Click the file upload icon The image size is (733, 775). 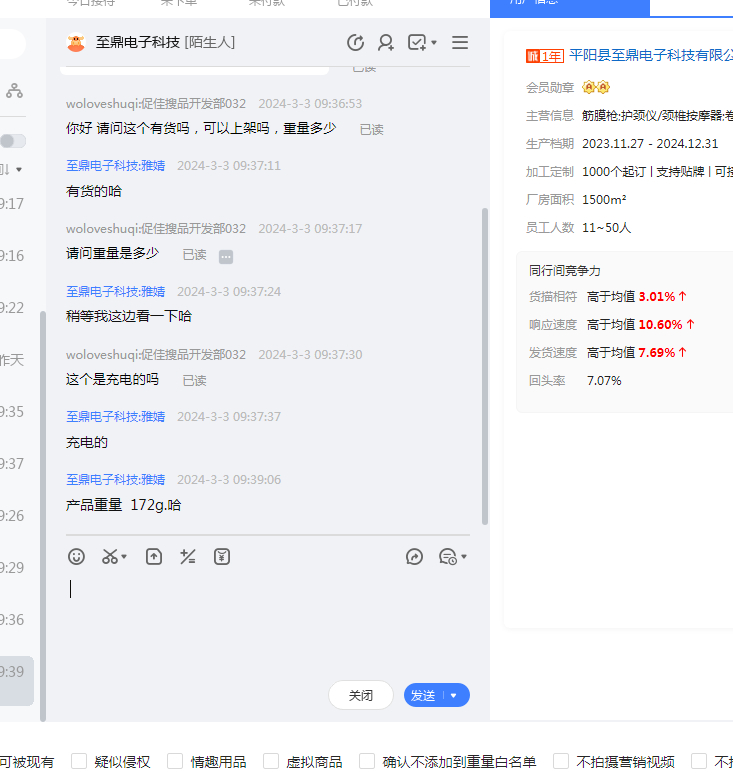pos(153,557)
